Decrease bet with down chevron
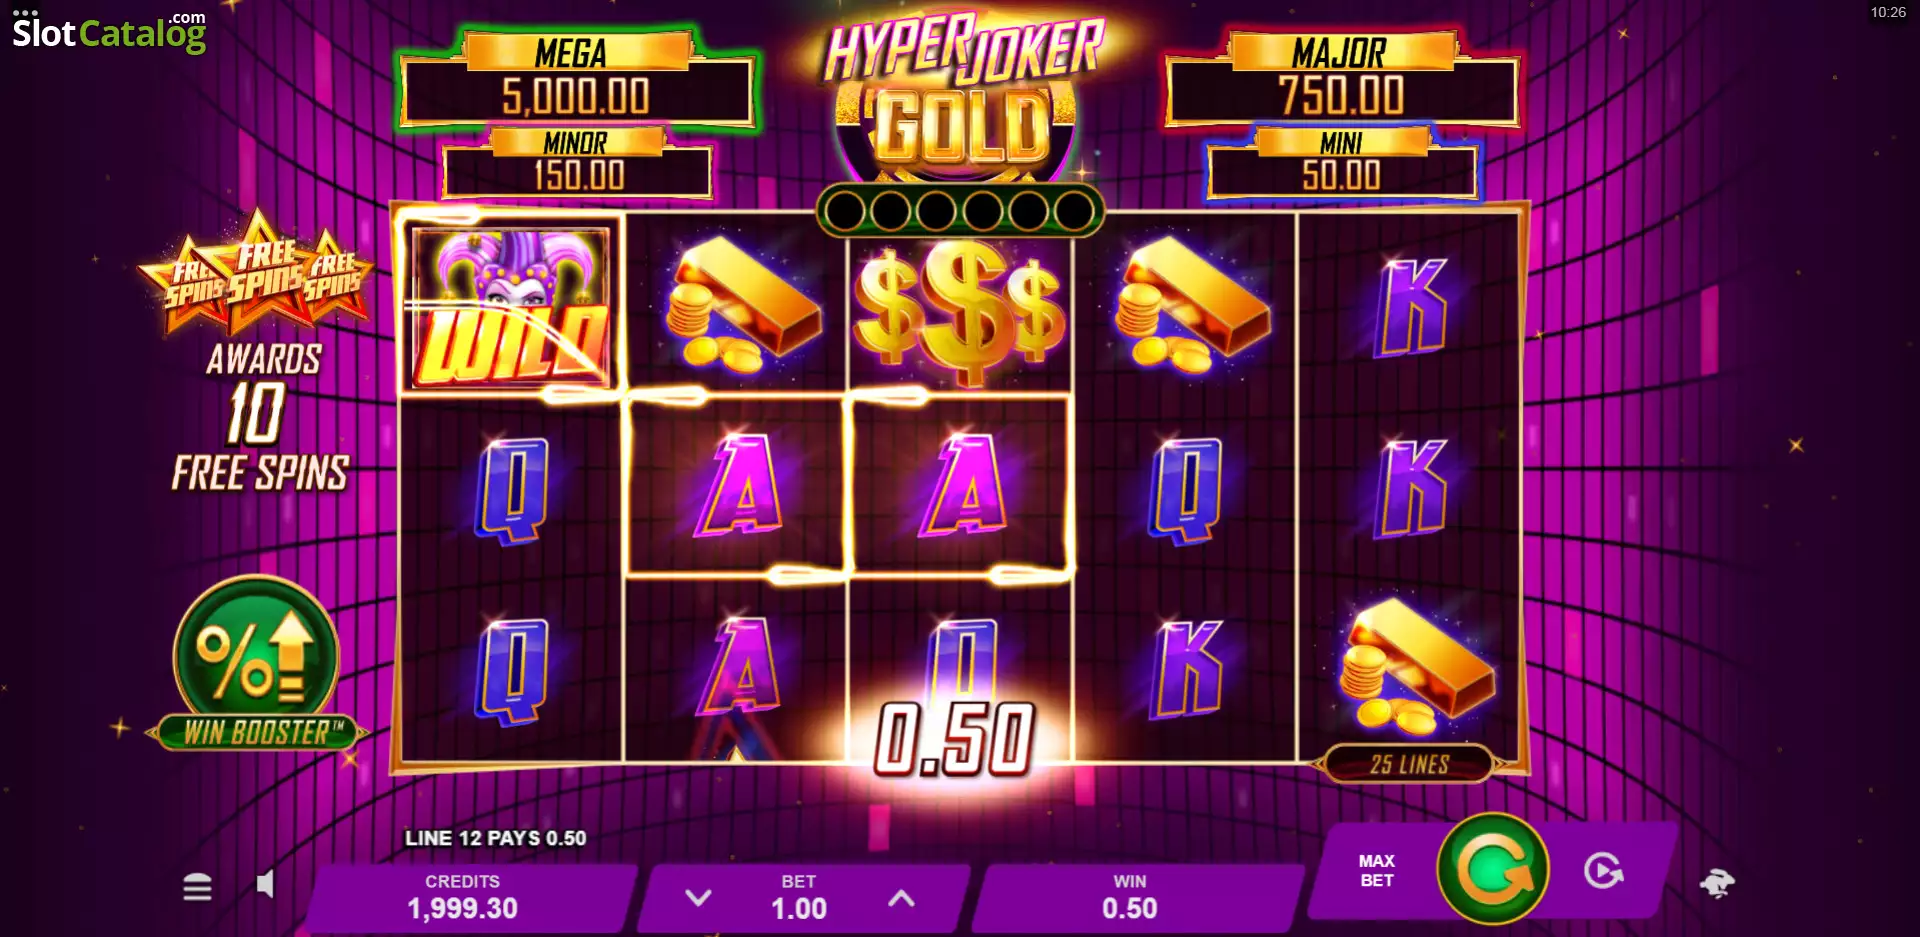This screenshot has height=937, width=1920. 698,897
